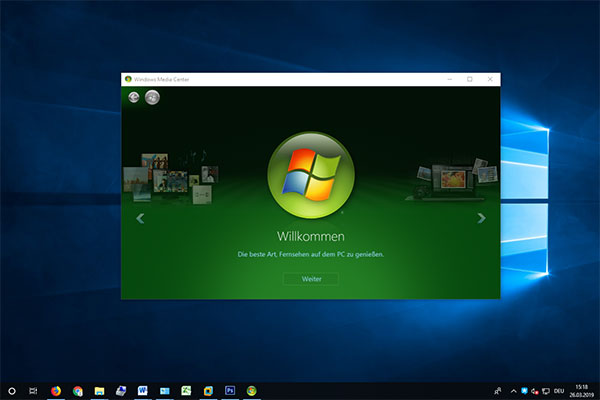Click the laptop pictures thumbnail on right

pyautogui.click(x=452, y=179)
